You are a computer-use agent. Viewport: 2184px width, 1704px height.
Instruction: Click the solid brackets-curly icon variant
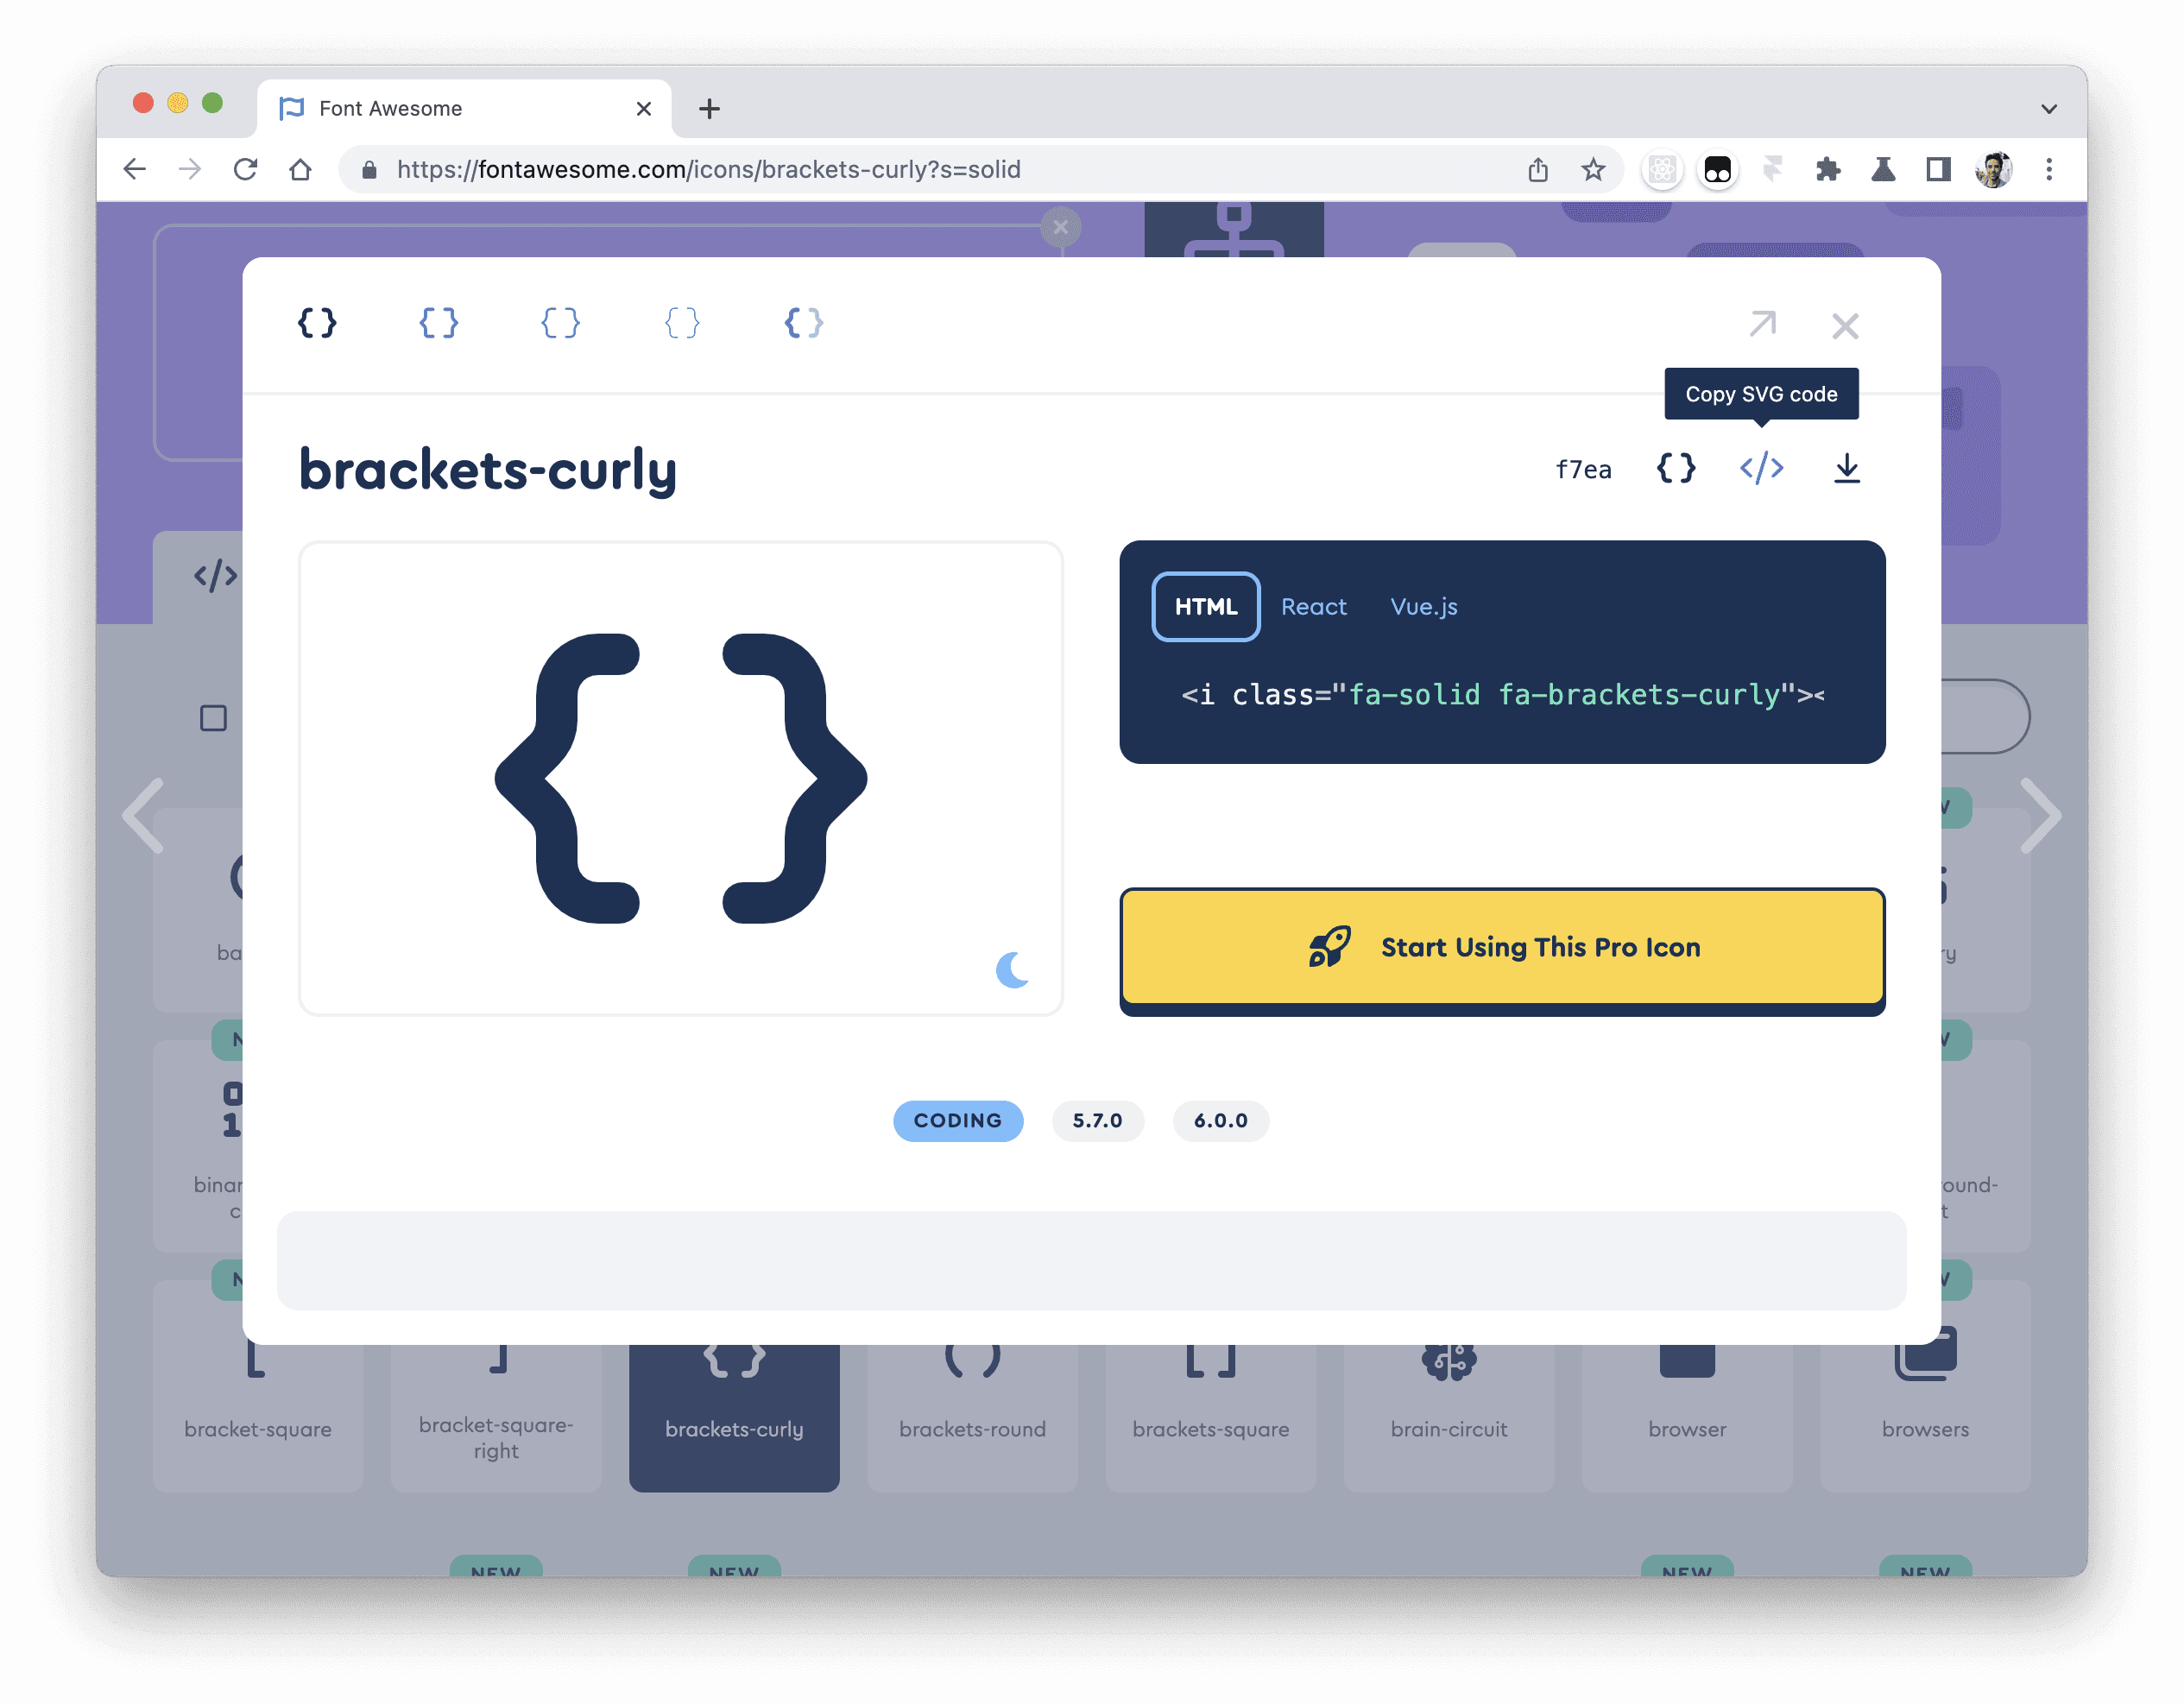coord(316,321)
